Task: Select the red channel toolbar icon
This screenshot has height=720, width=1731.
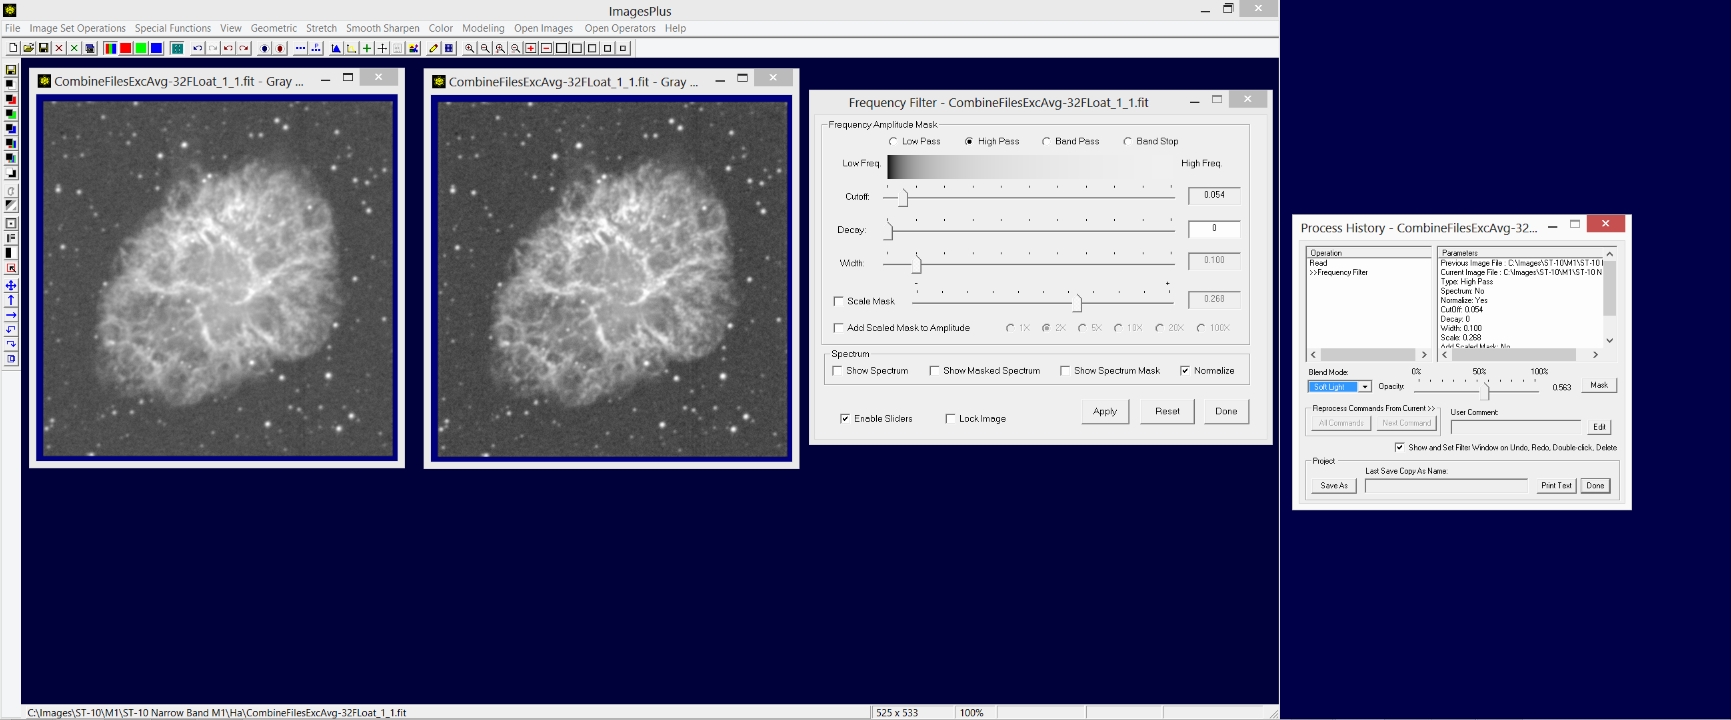Action: [x=125, y=48]
